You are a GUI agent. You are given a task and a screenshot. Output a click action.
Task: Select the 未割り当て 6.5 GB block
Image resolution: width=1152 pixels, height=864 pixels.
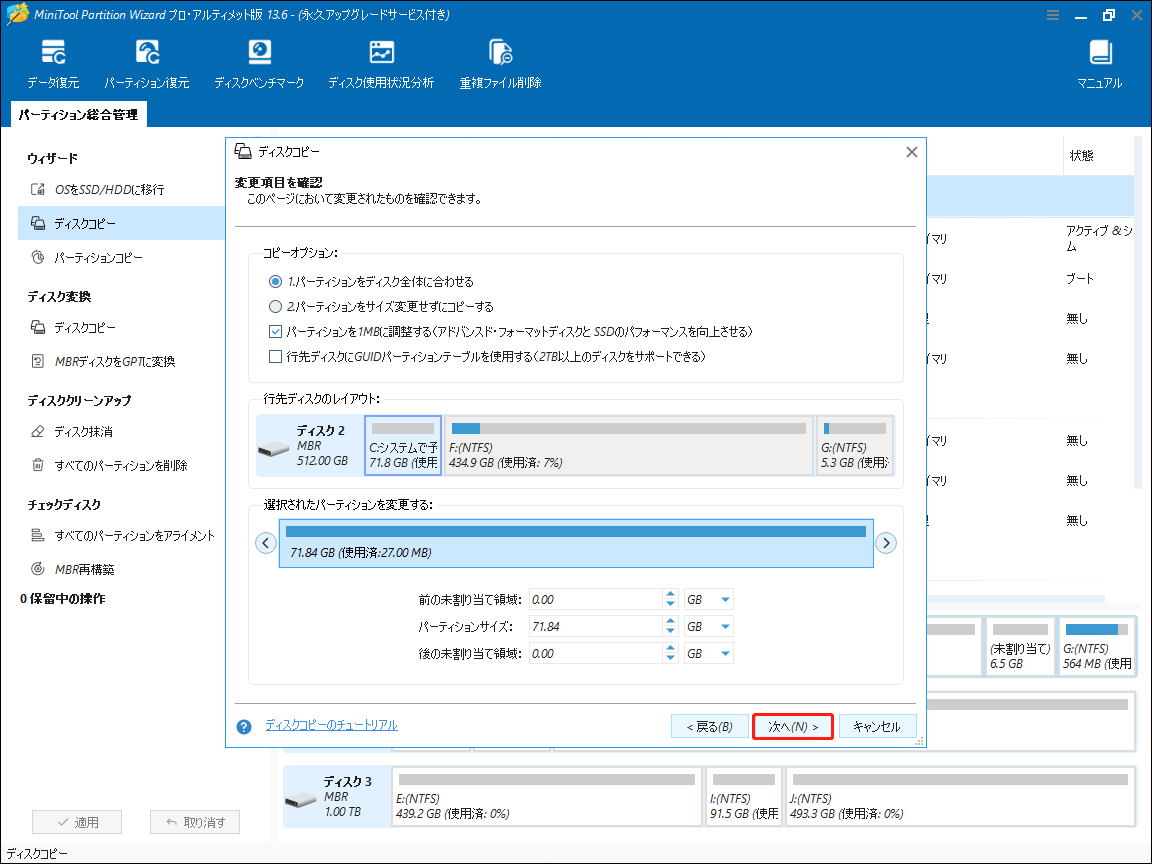(1020, 647)
